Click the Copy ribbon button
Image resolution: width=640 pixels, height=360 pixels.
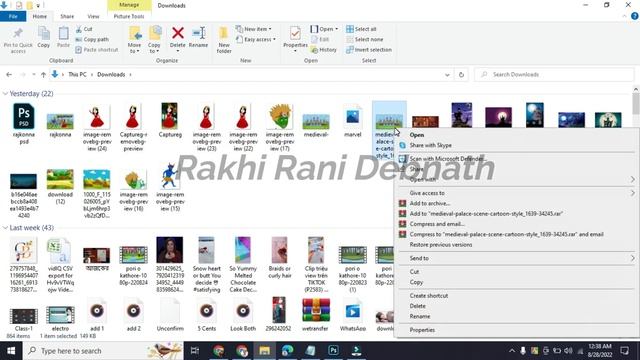pos(44,38)
